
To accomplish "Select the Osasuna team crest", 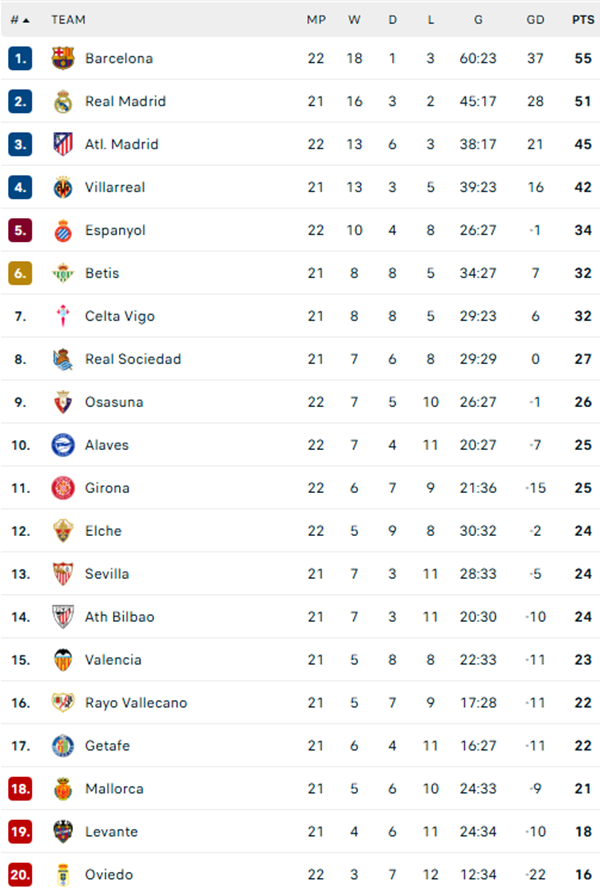I will [62, 402].
